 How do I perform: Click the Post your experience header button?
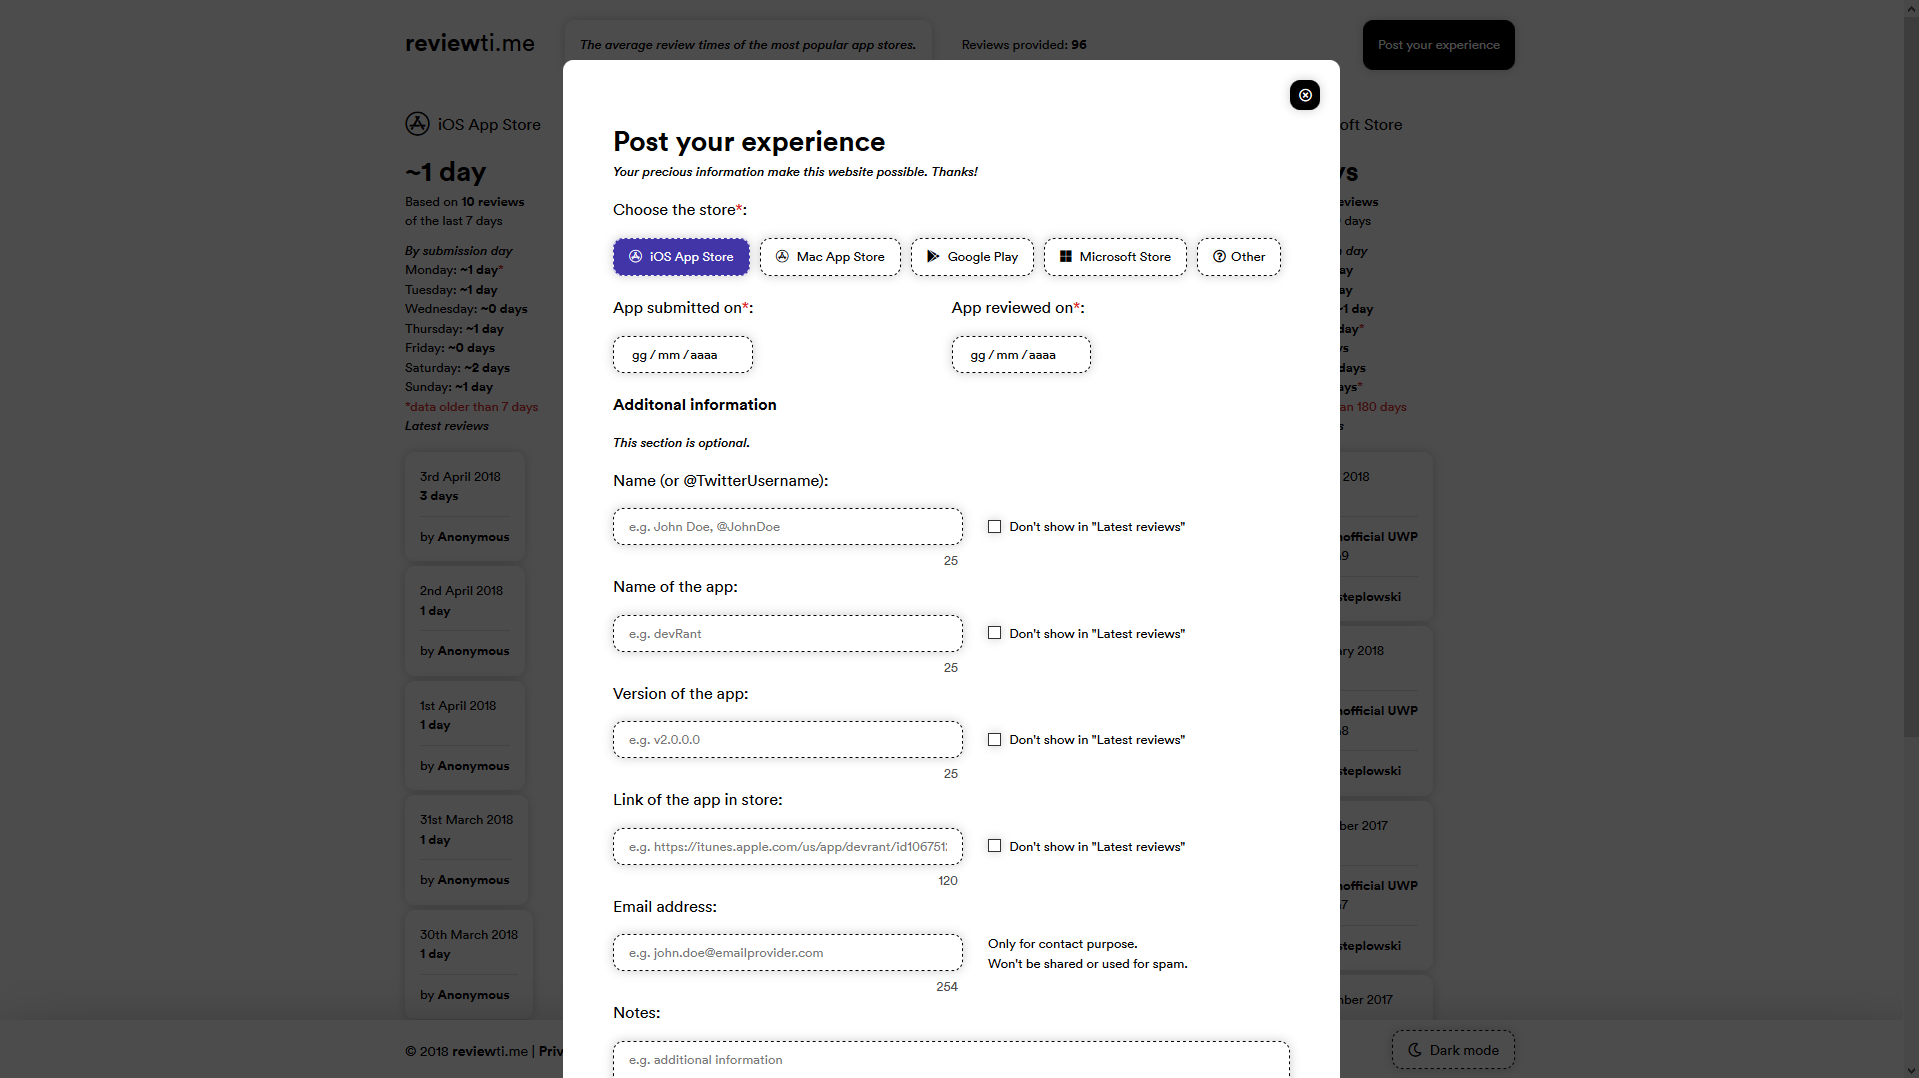1438,45
